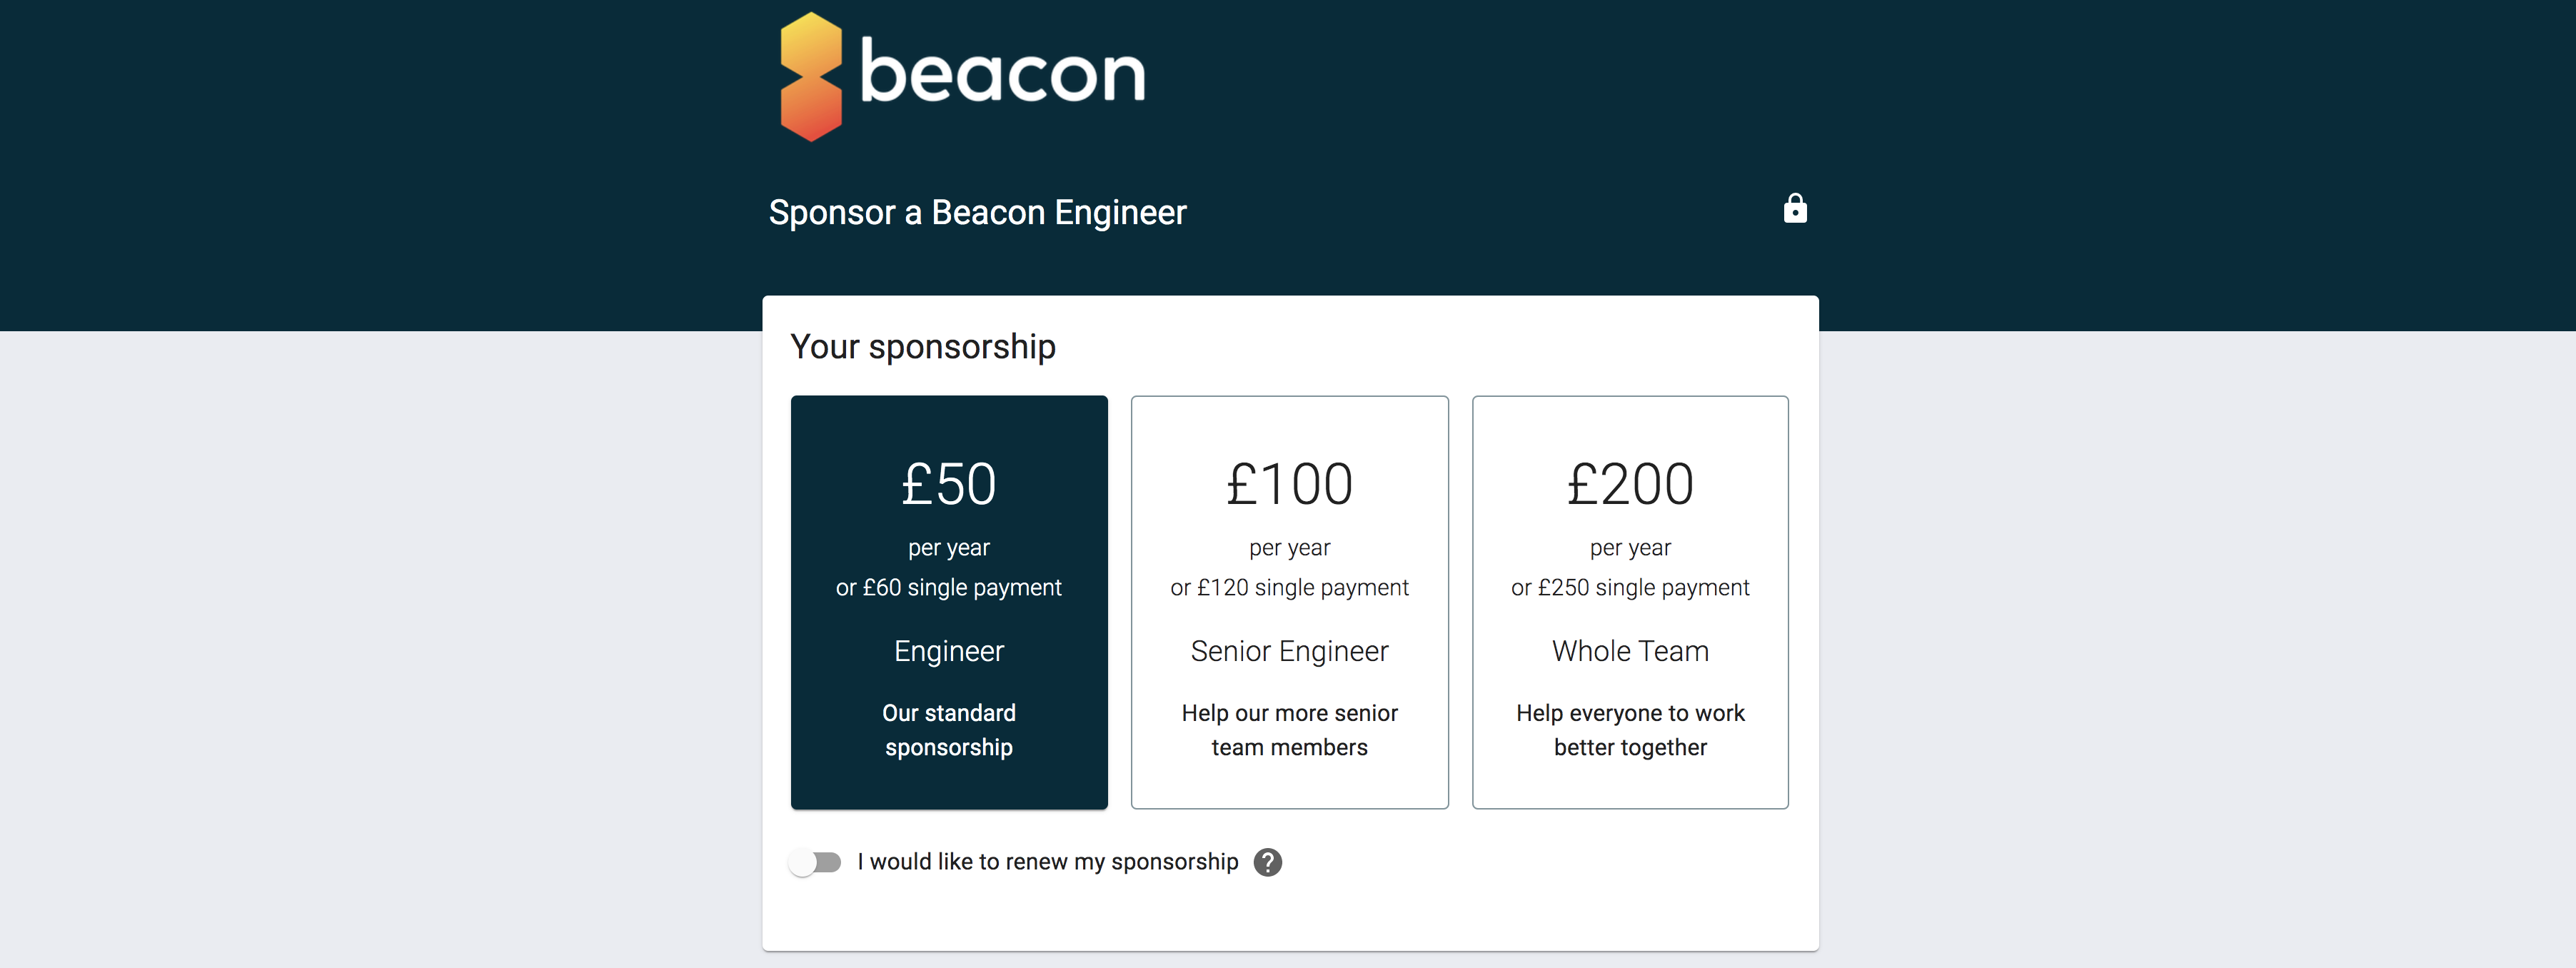The height and width of the screenshot is (968, 2576).
Task: Click the beacon wordmark text
Action: tap(1002, 73)
